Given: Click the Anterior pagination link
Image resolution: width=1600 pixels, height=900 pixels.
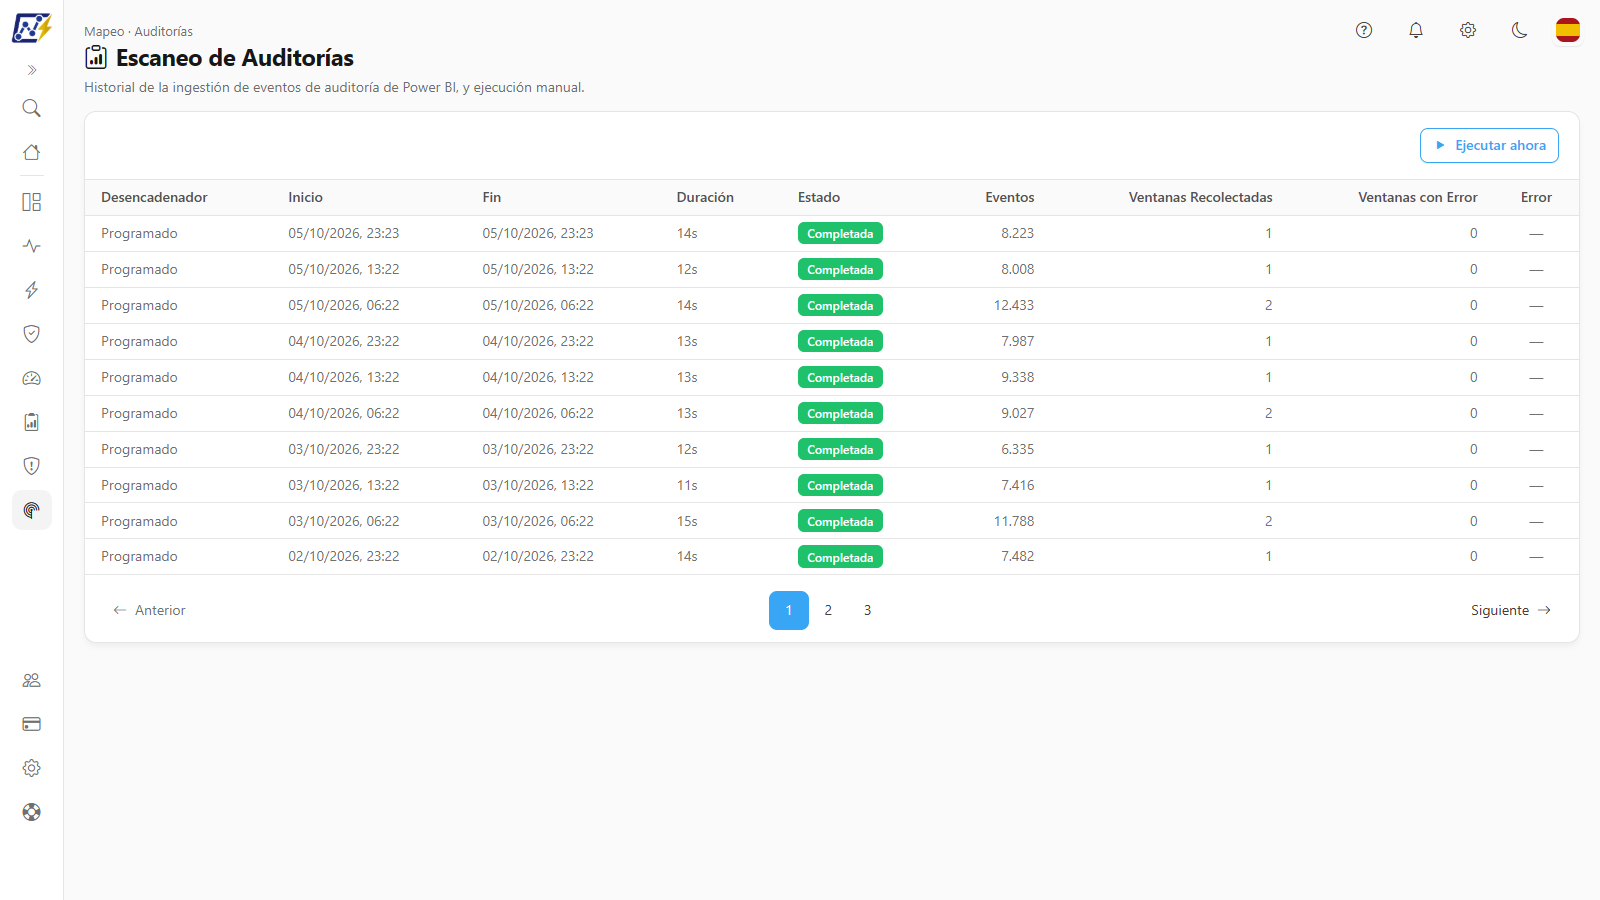Looking at the screenshot, I should coord(149,610).
